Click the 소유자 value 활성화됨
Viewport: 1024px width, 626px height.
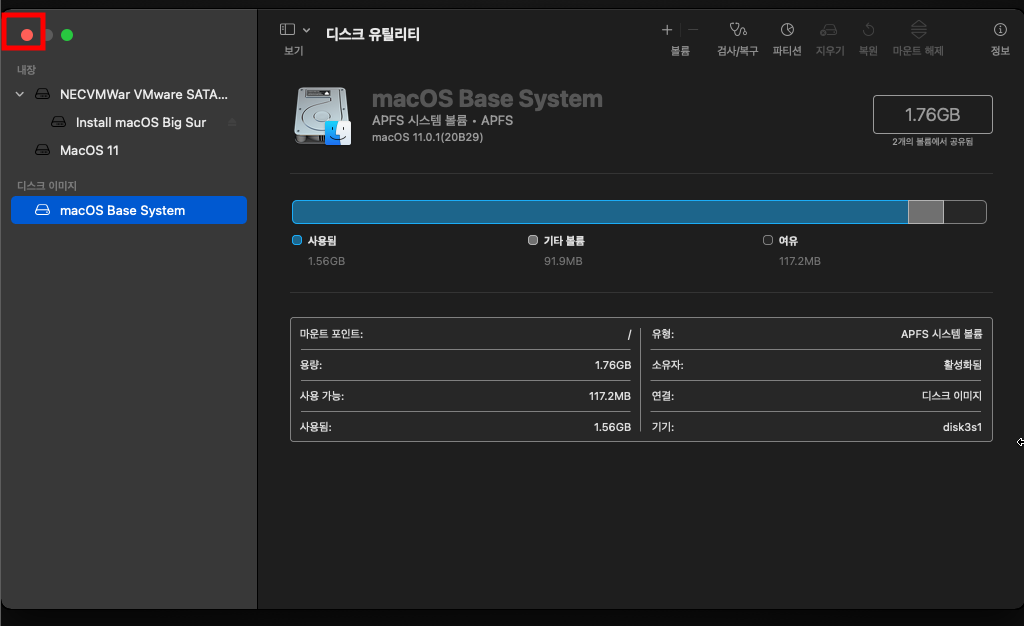(963, 365)
